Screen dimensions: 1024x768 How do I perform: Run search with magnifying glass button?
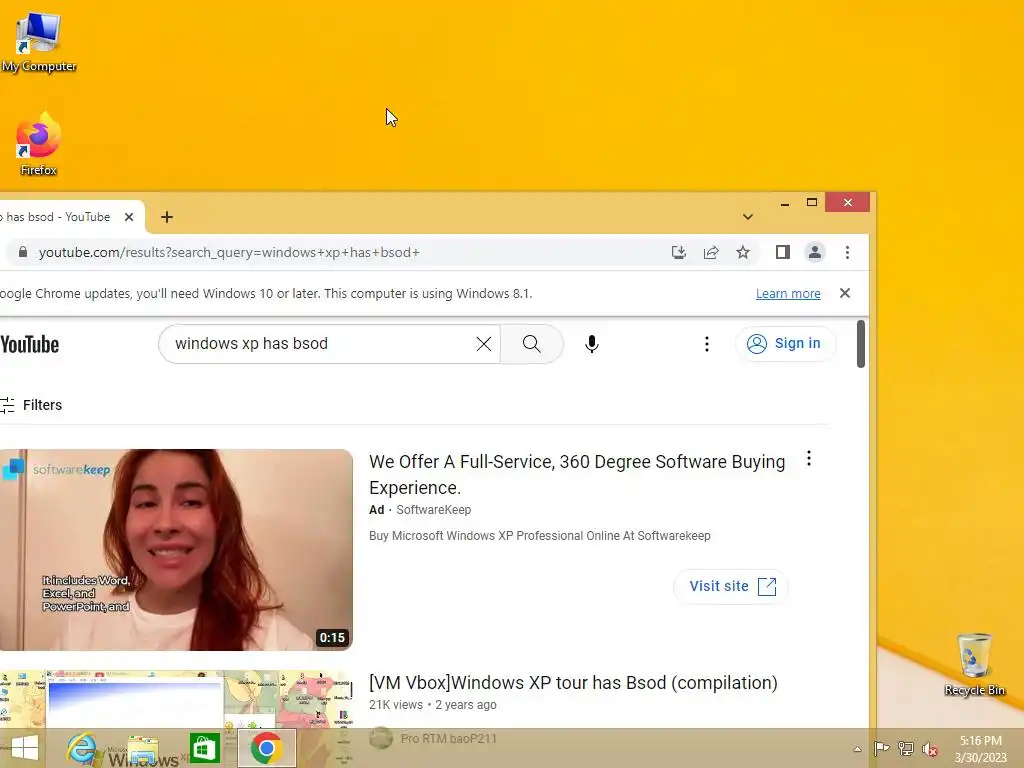tap(532, 344)
